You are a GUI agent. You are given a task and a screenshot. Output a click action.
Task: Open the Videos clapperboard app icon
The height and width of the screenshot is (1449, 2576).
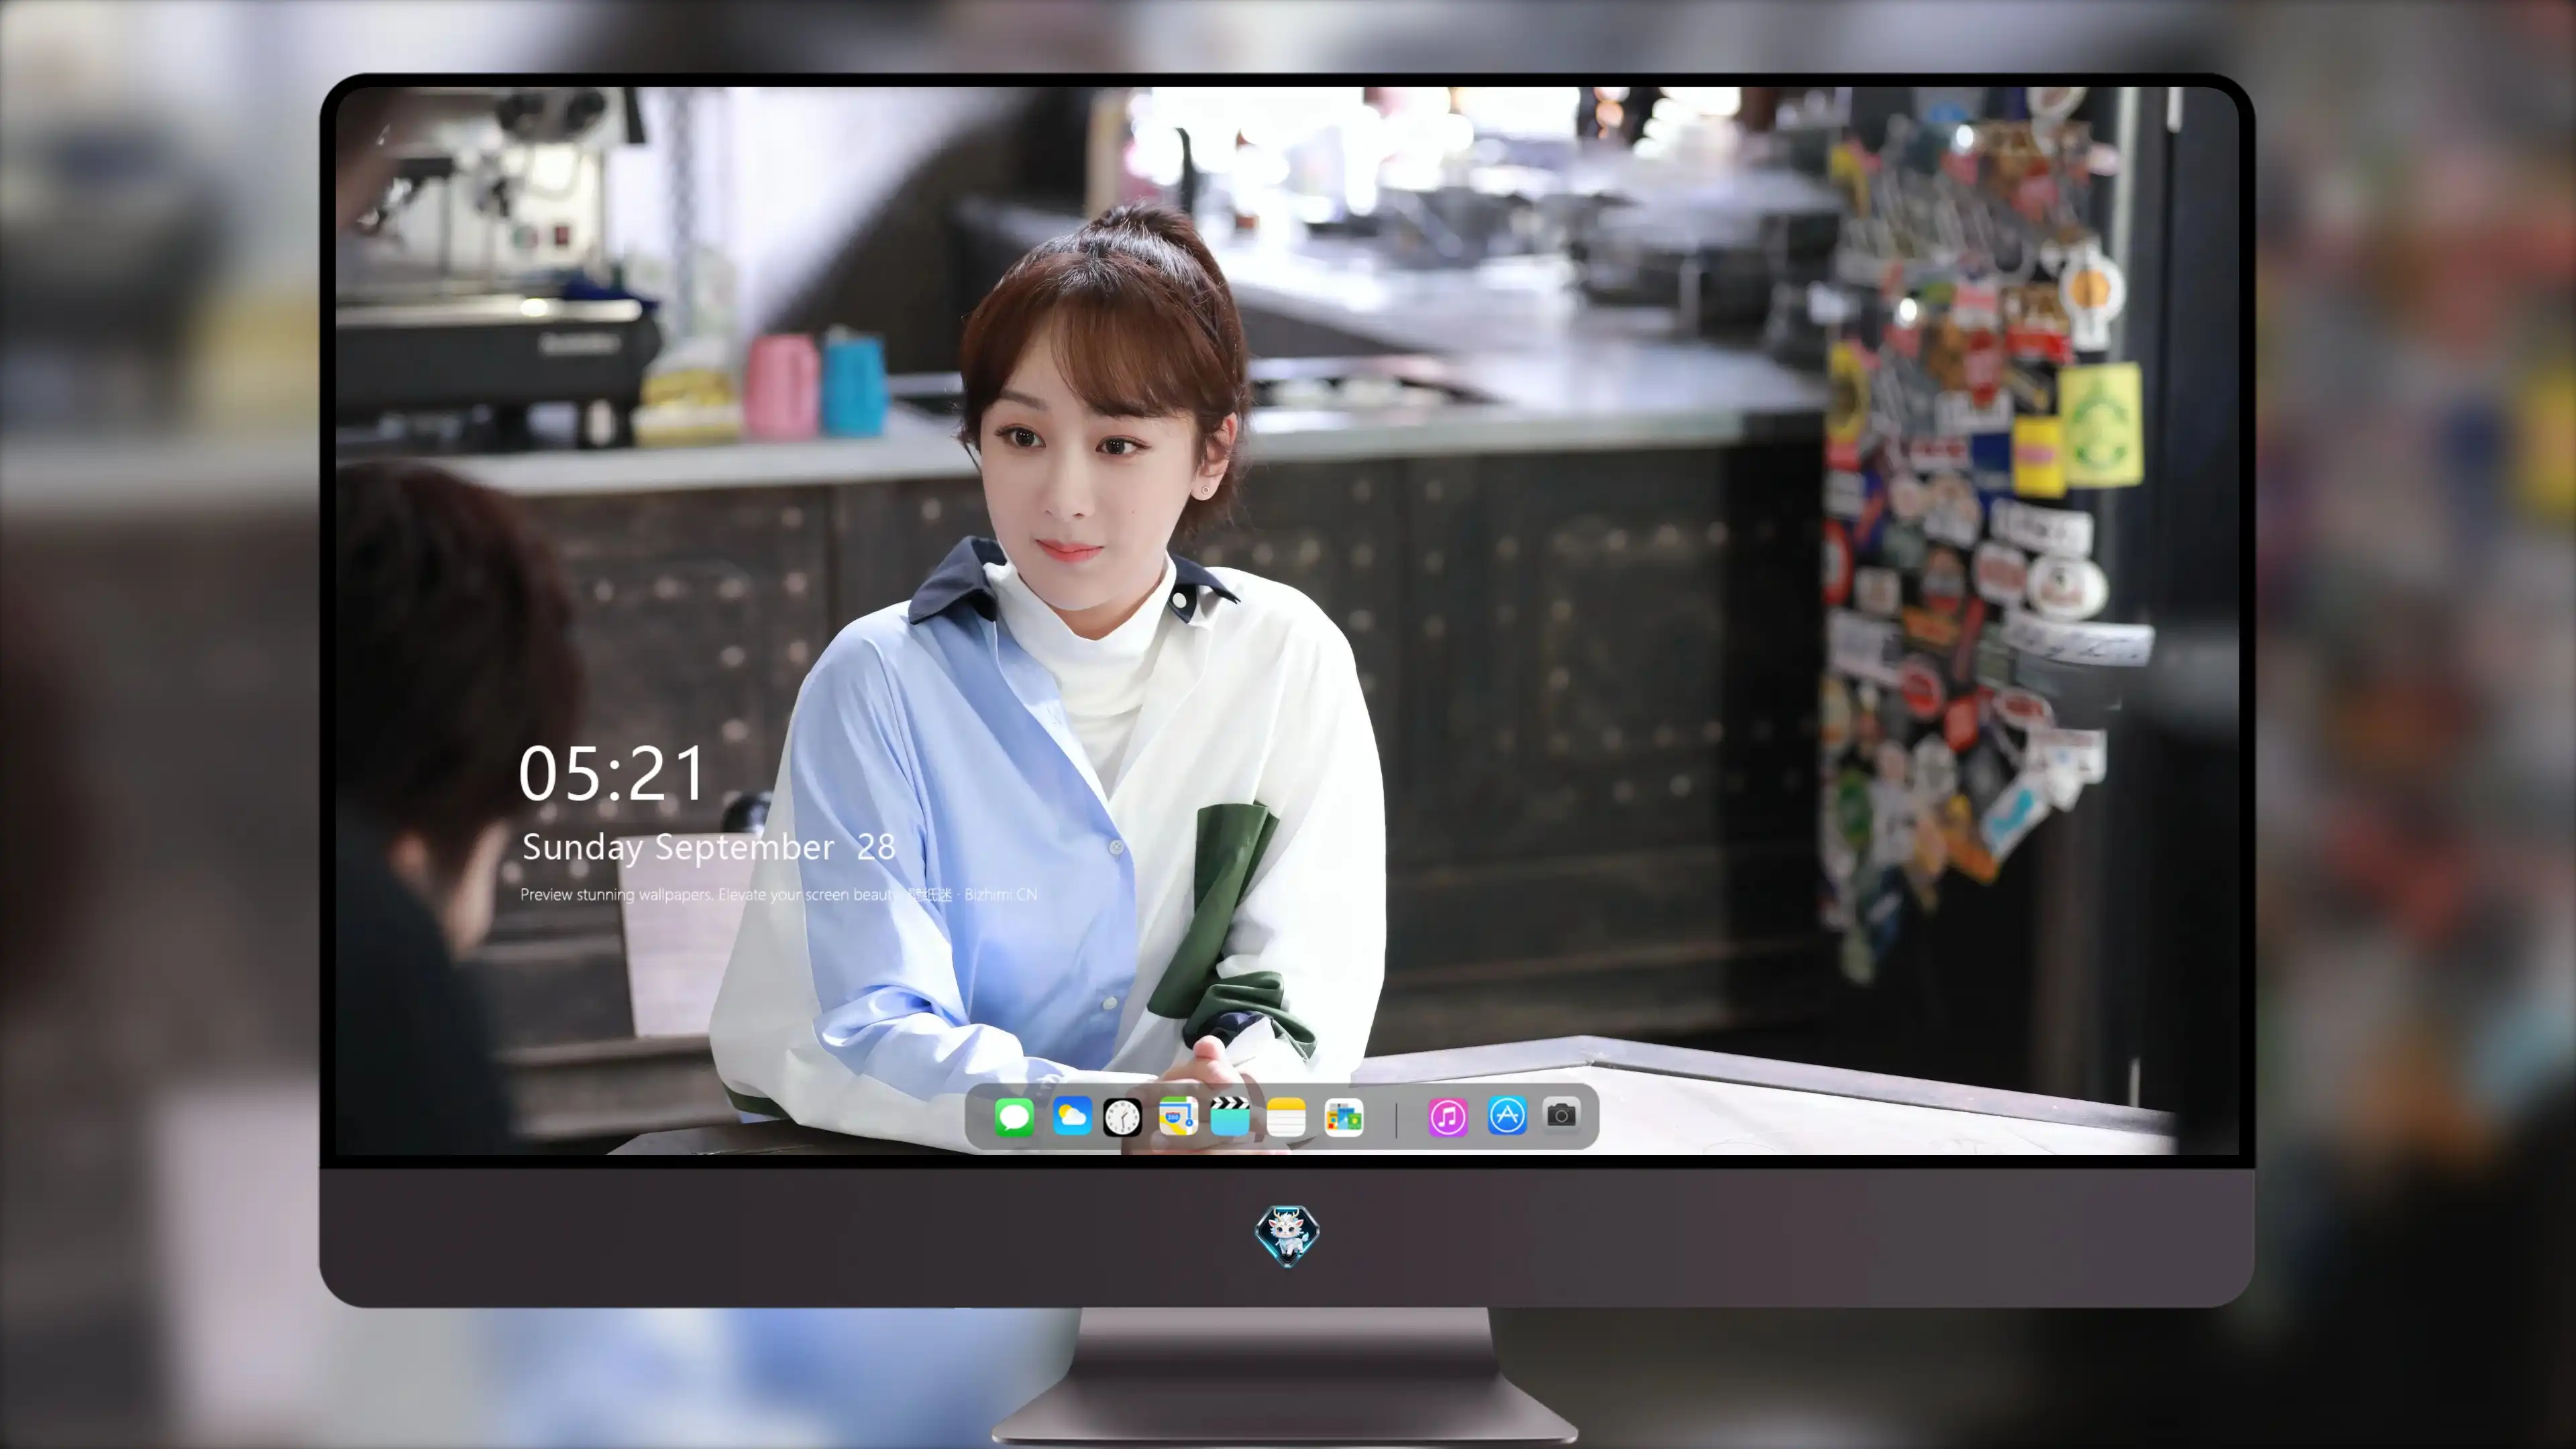[x=1230, y=1116]
